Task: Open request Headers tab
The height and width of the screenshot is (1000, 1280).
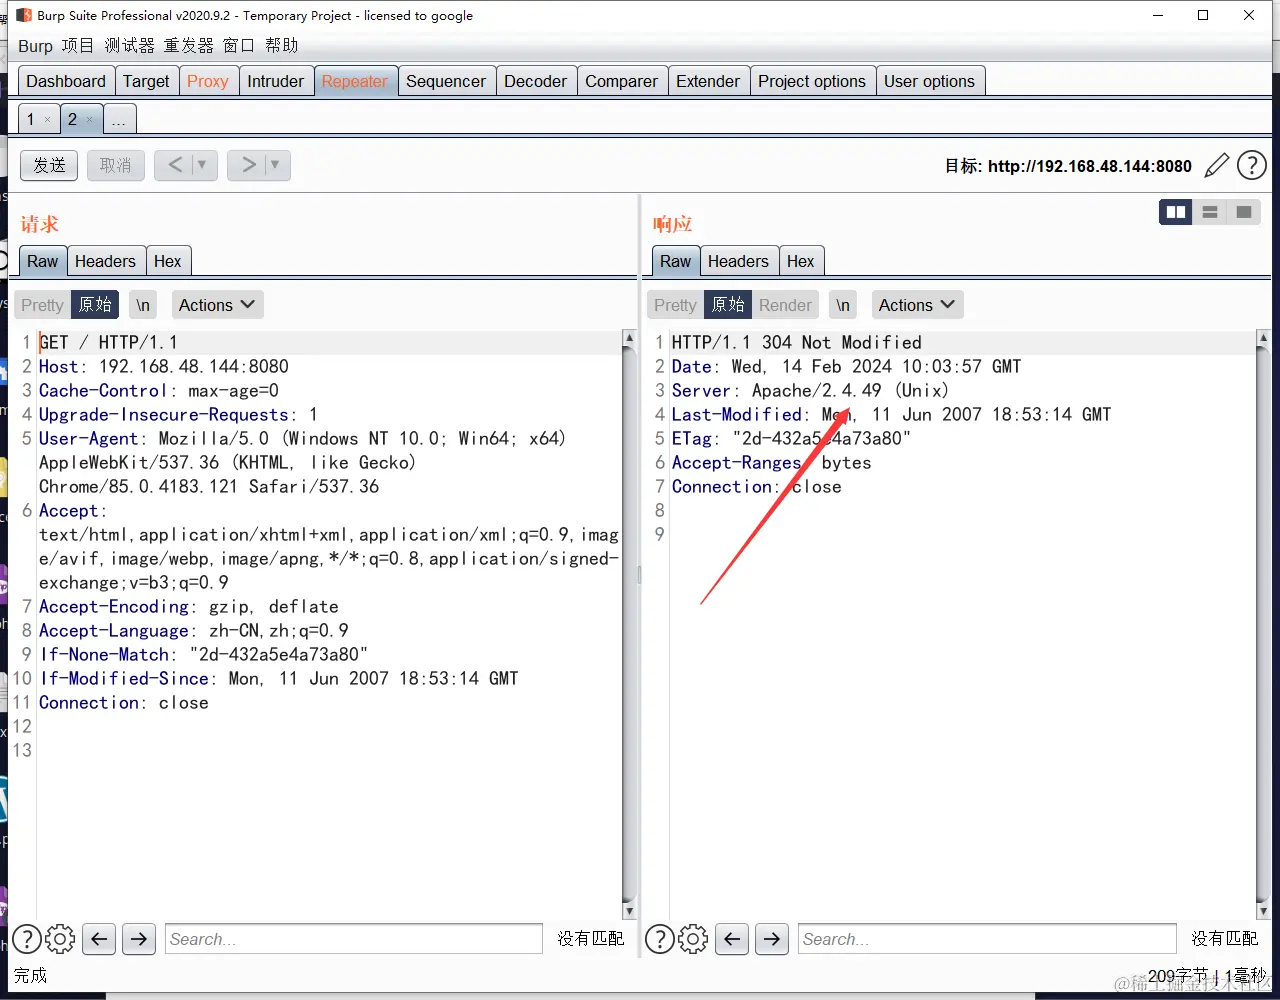Action: [x=105, y=261]
